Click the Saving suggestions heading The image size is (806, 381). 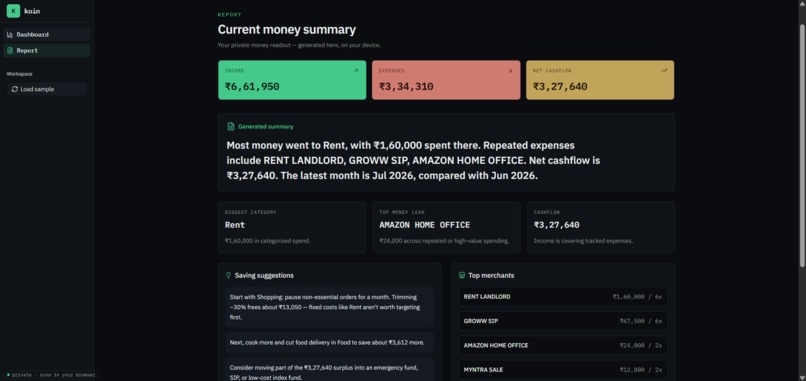[264, 276]
